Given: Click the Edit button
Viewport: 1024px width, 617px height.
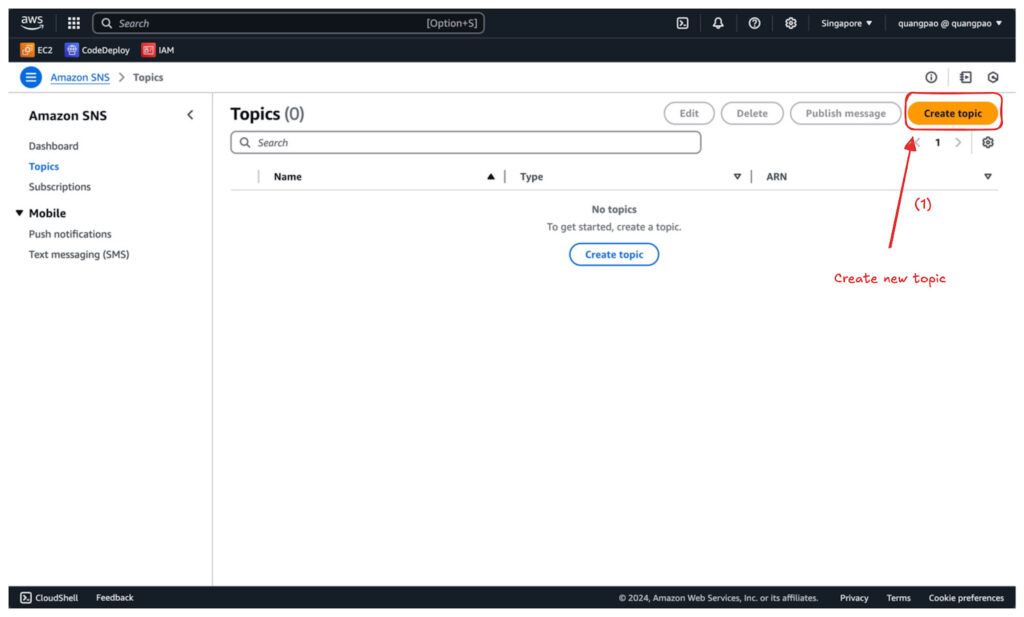Looking at the screenshot, I should (x=689, y=113).
